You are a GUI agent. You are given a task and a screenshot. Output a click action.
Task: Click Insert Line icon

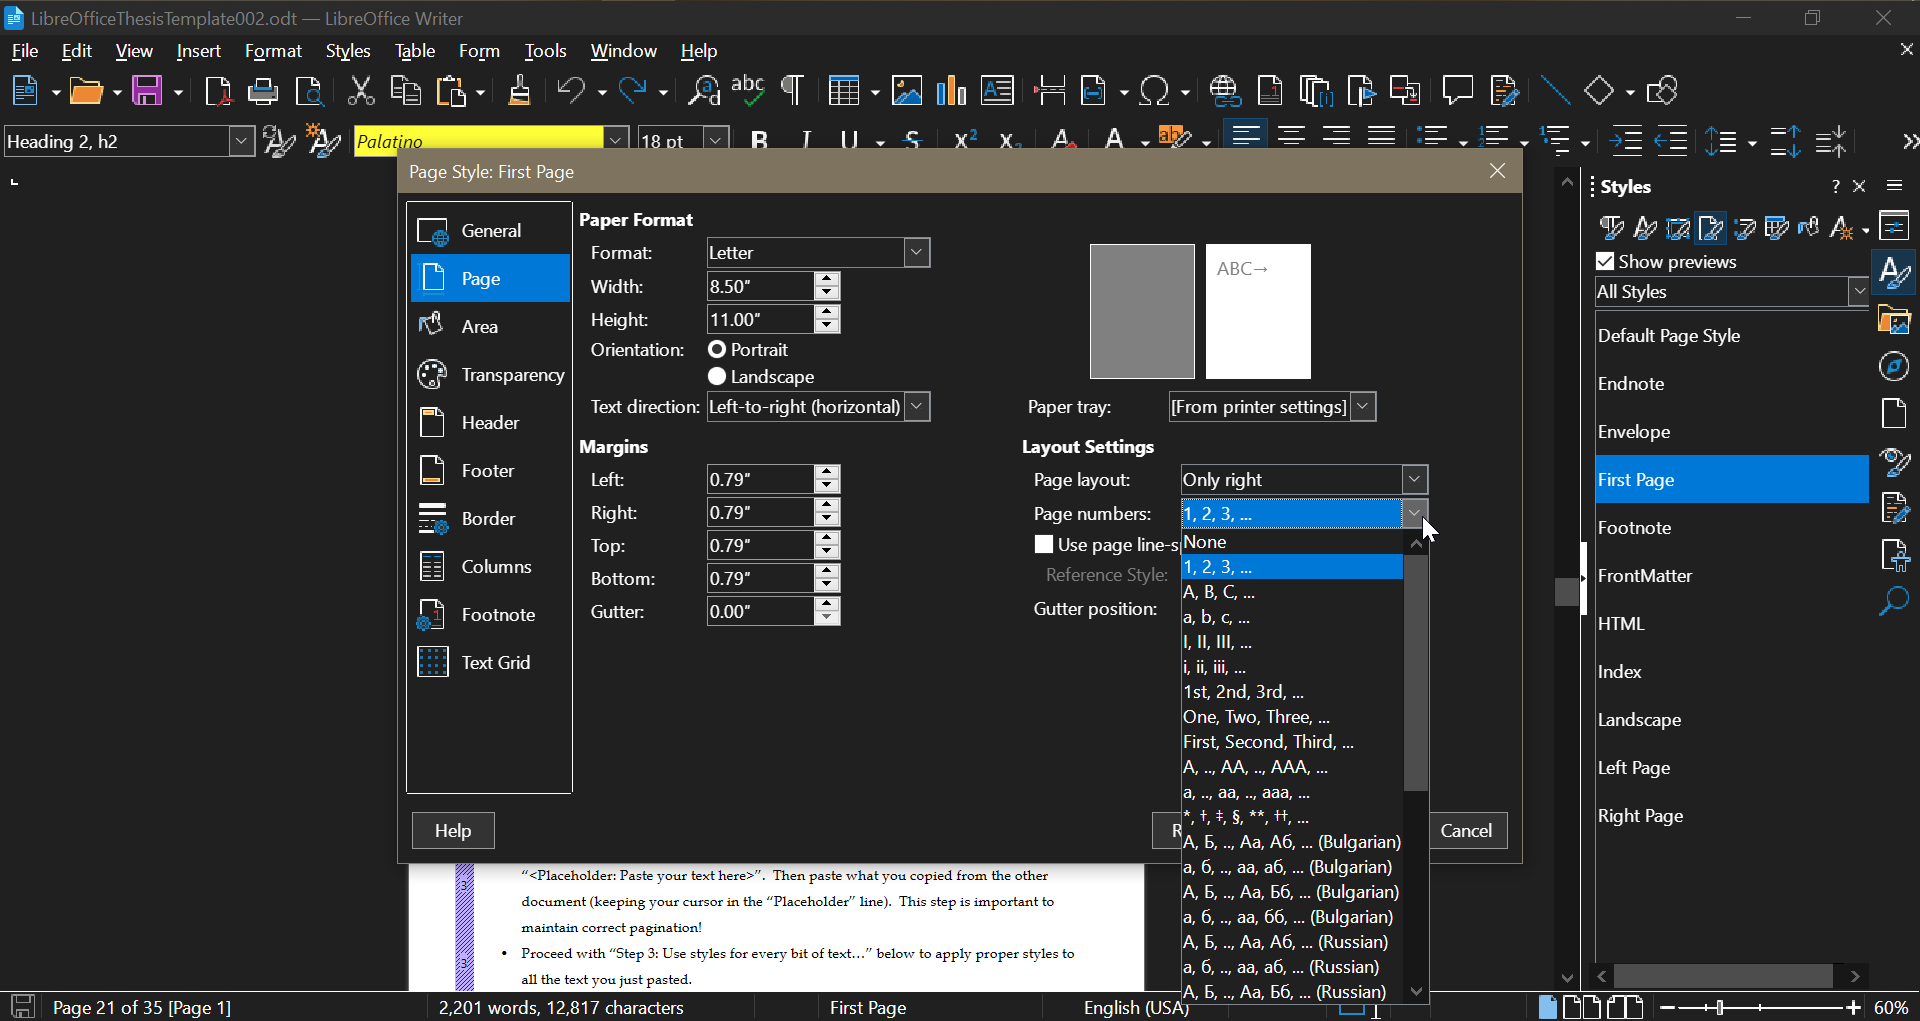point(1554,91)
